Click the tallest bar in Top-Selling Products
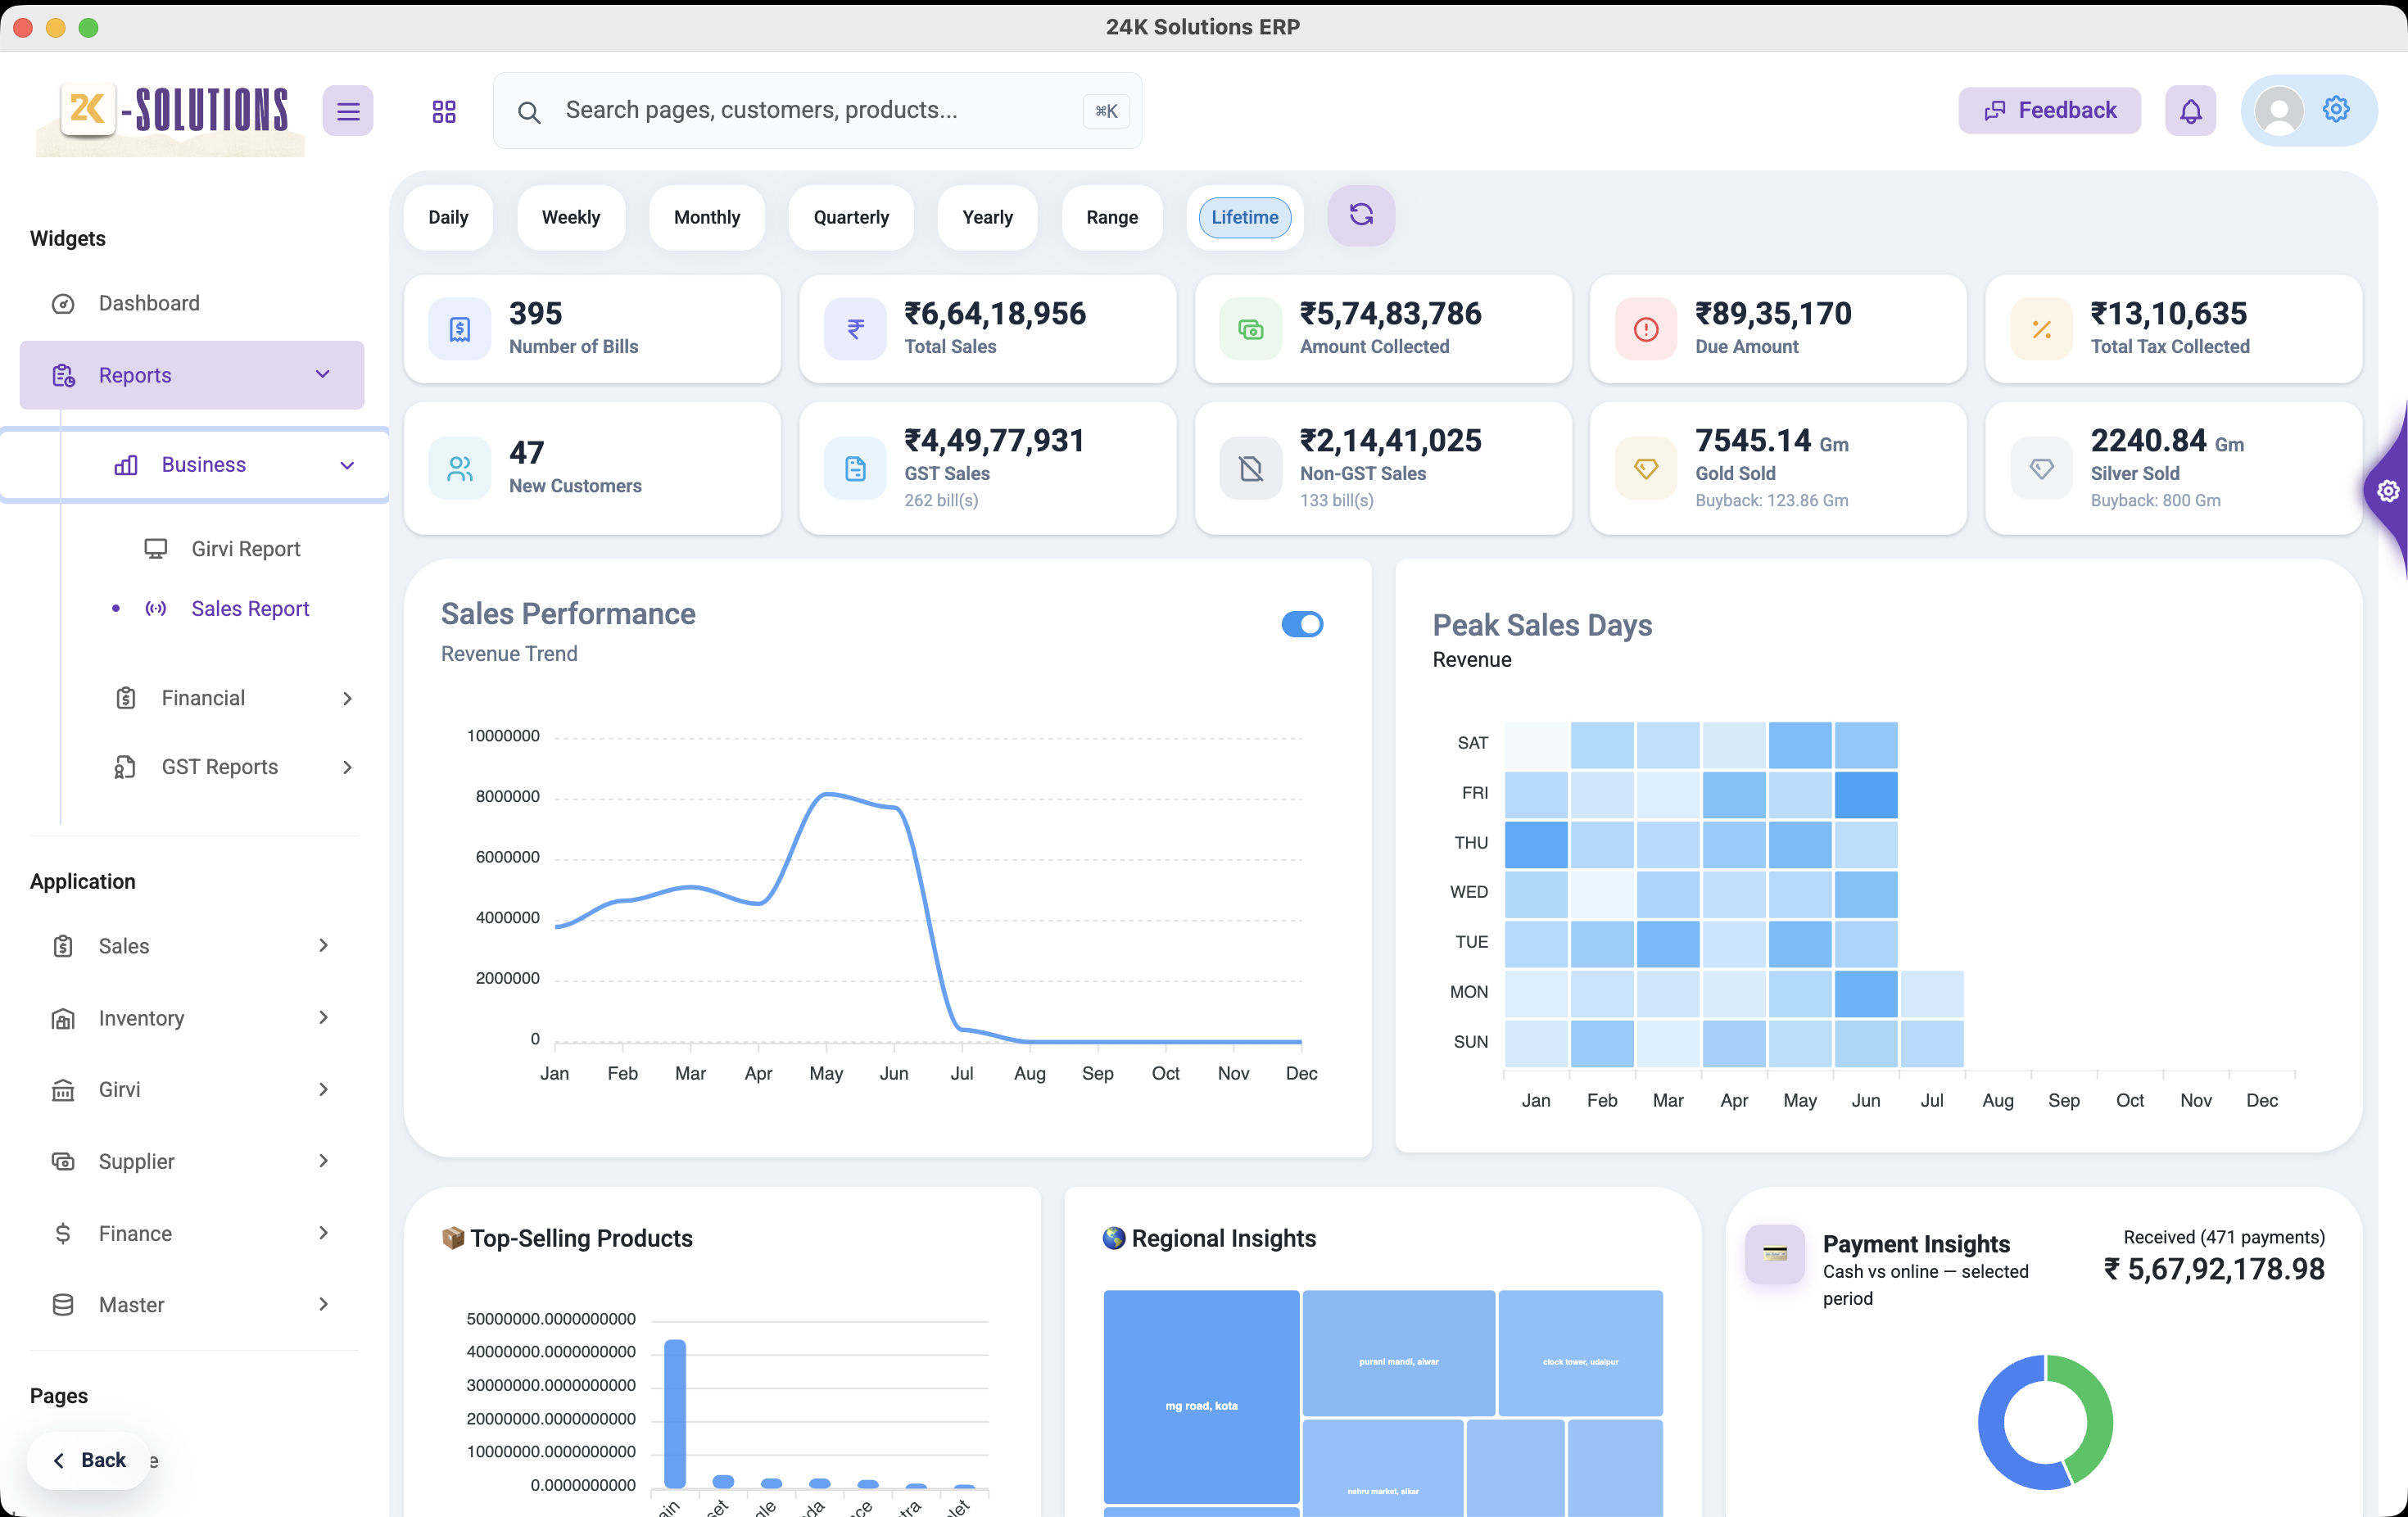Image resolution: width=2408 pixels, height=1517 pixels. pyautogui.click(x=675, y=1413)
